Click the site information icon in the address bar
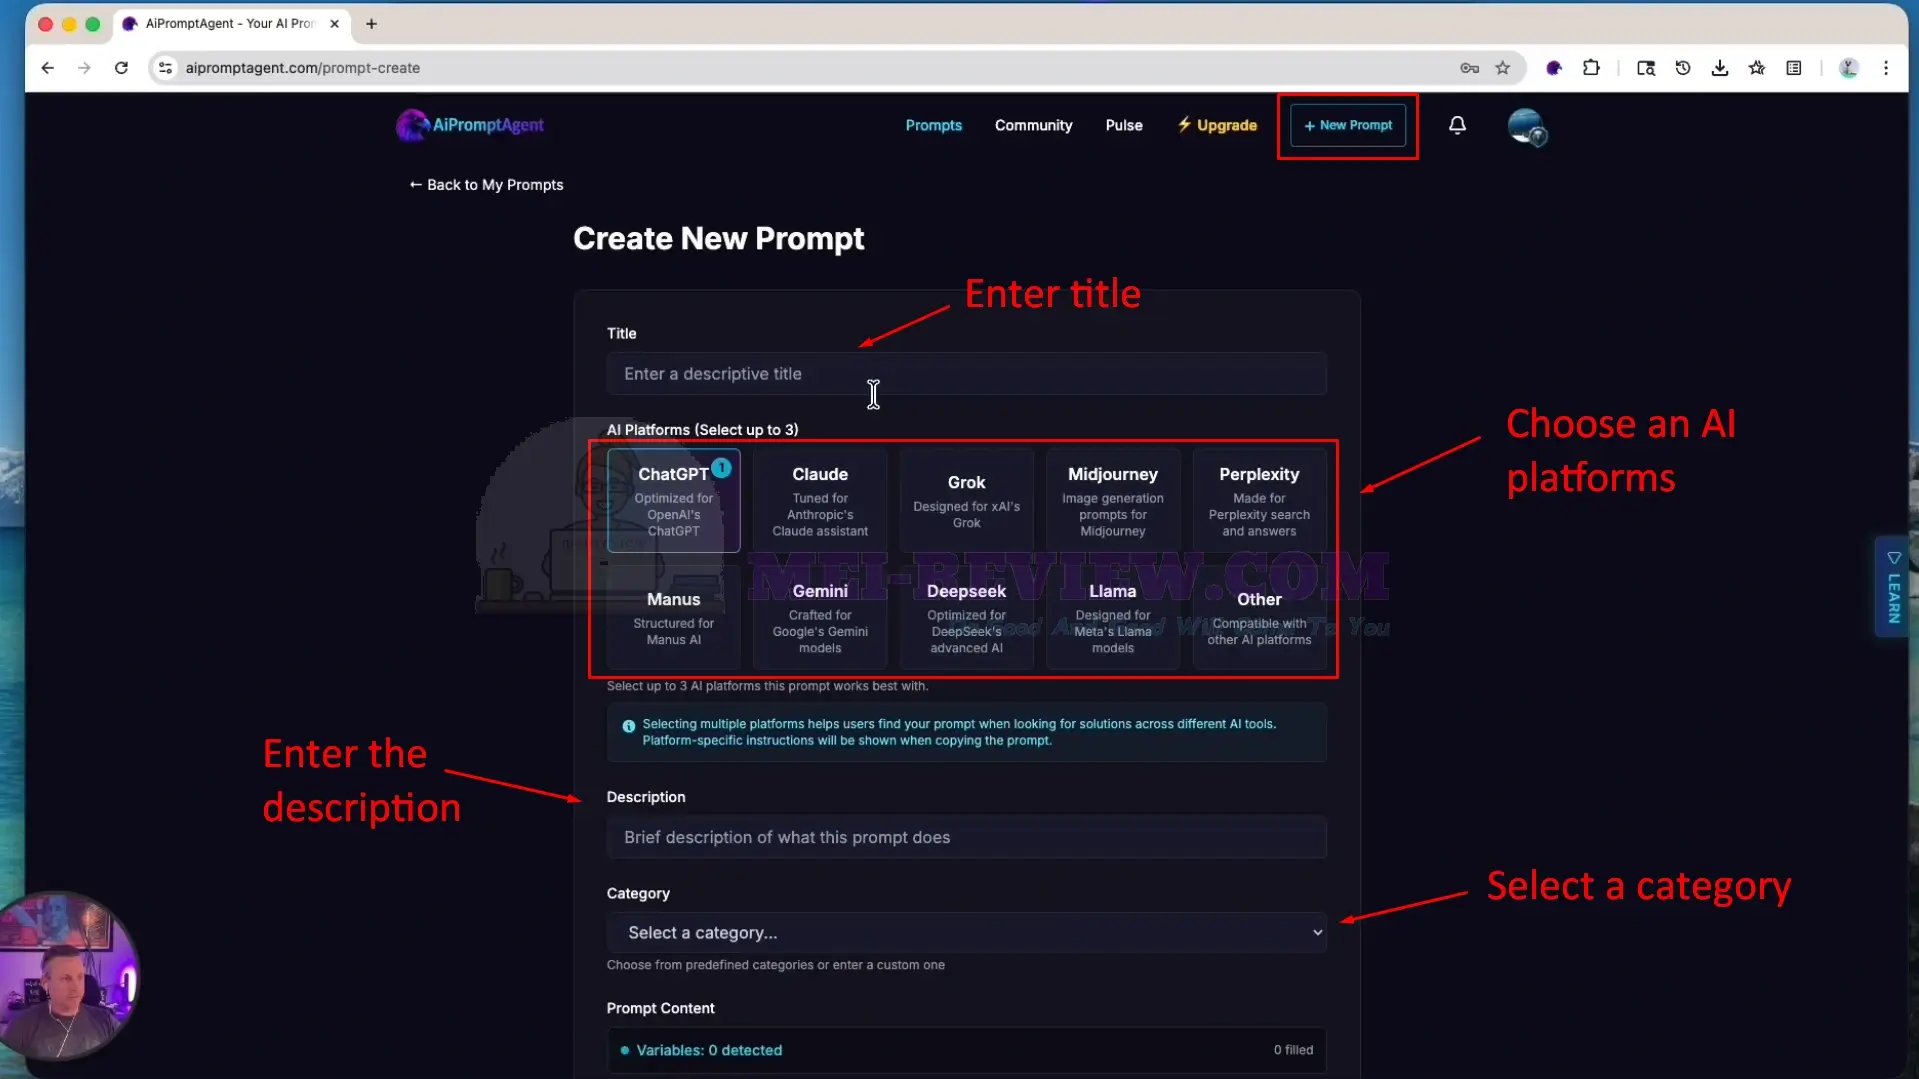This screenshot has height=1079, width=1919. pyautogui.click(x=166, y=68)
